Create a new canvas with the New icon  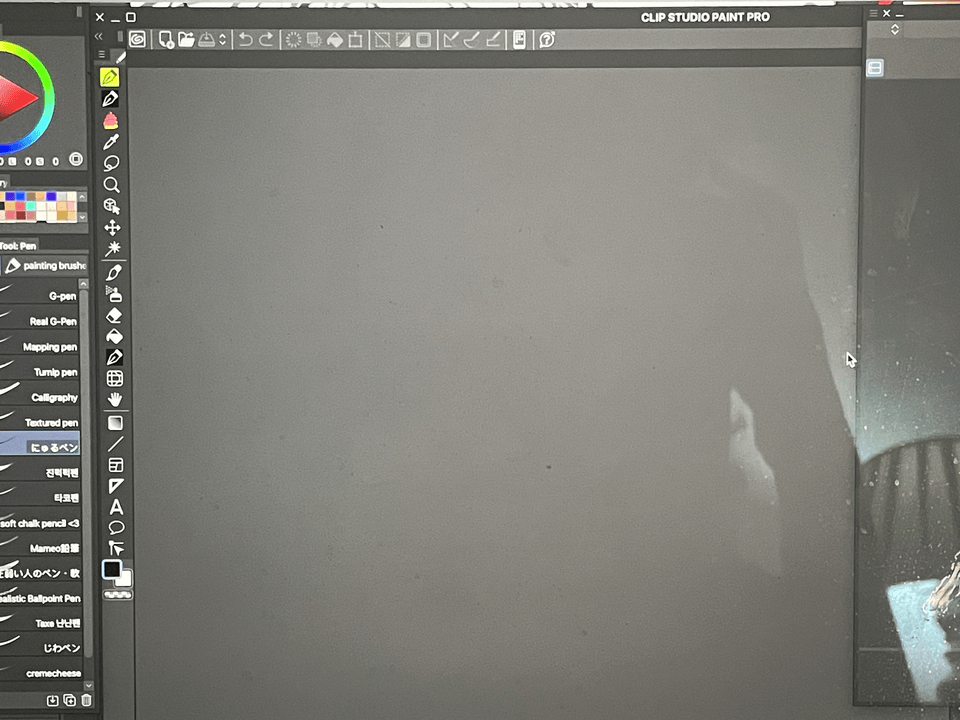click(x=166, y=40)
